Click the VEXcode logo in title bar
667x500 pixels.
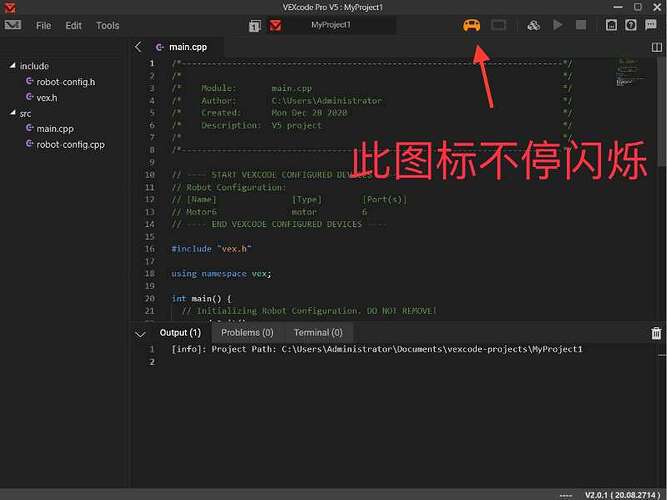[x=10, y=7]
